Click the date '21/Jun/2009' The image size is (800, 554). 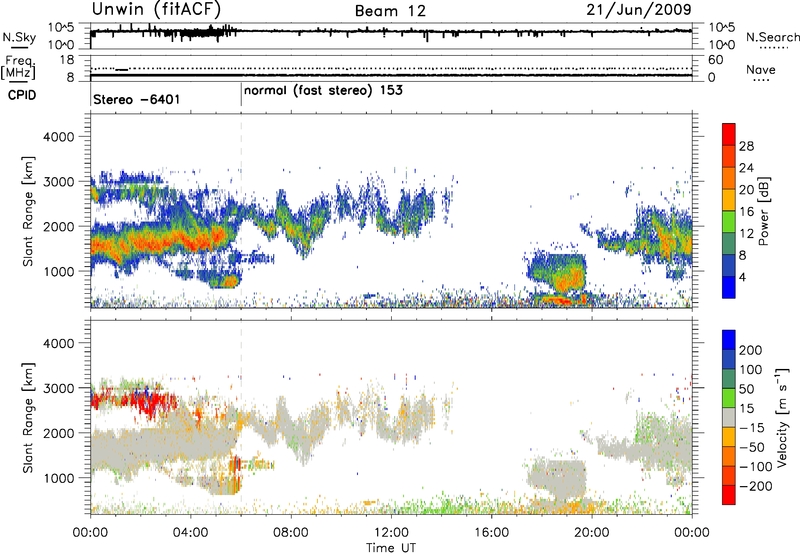[x=639, y=10]
